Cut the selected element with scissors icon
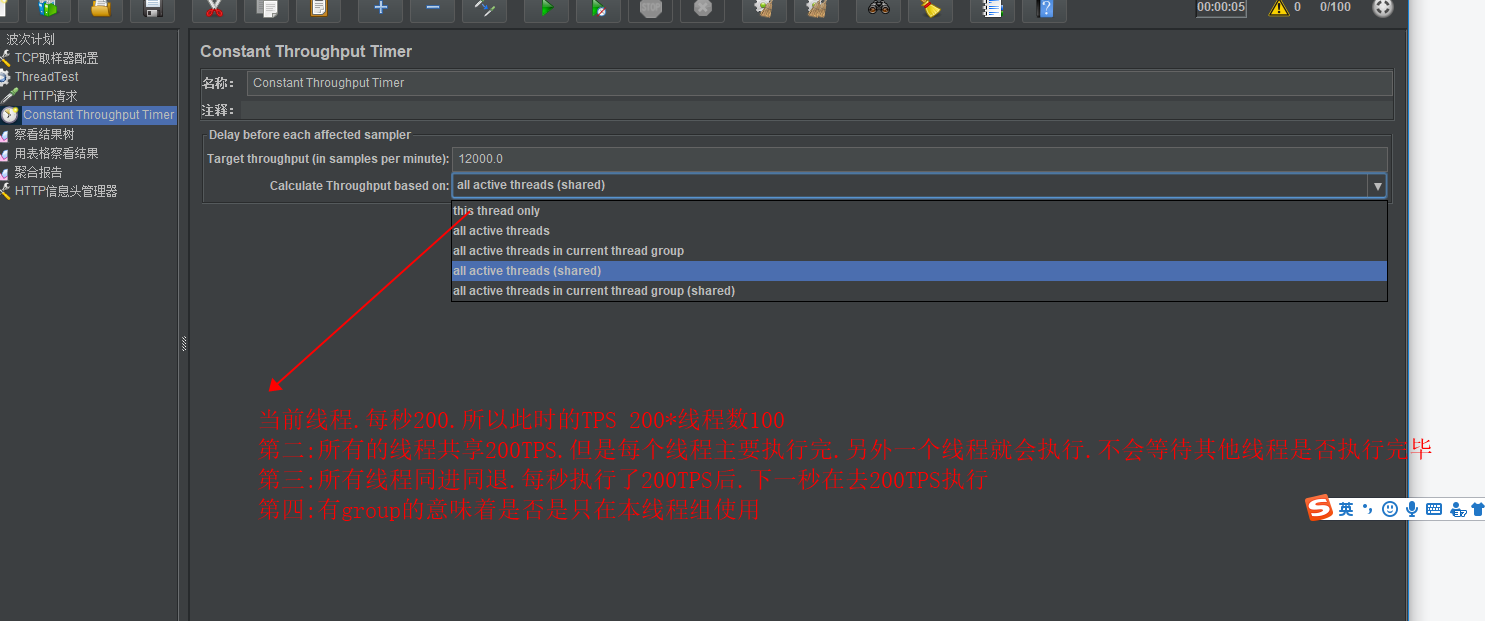 point(213,11)
